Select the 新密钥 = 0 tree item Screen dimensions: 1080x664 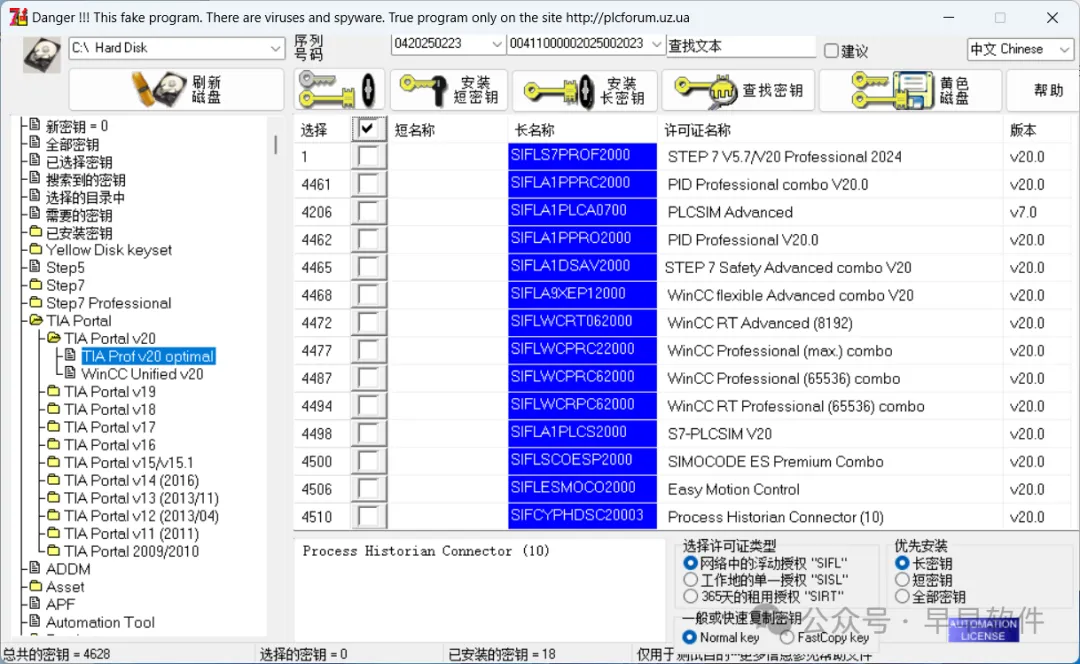tap(76, 126)
